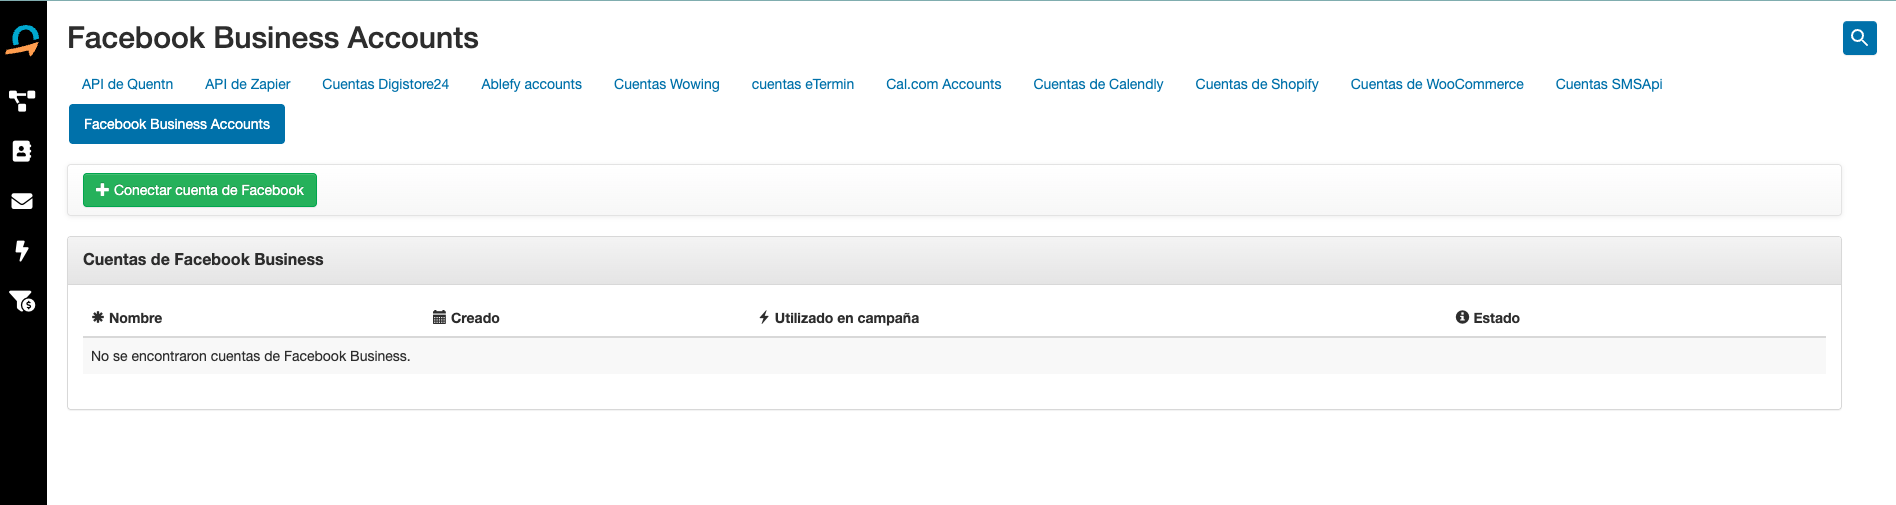Select the Cal.com Accounts tab
The height and width of the screenshot is (505, 1896).
point(943,84)
